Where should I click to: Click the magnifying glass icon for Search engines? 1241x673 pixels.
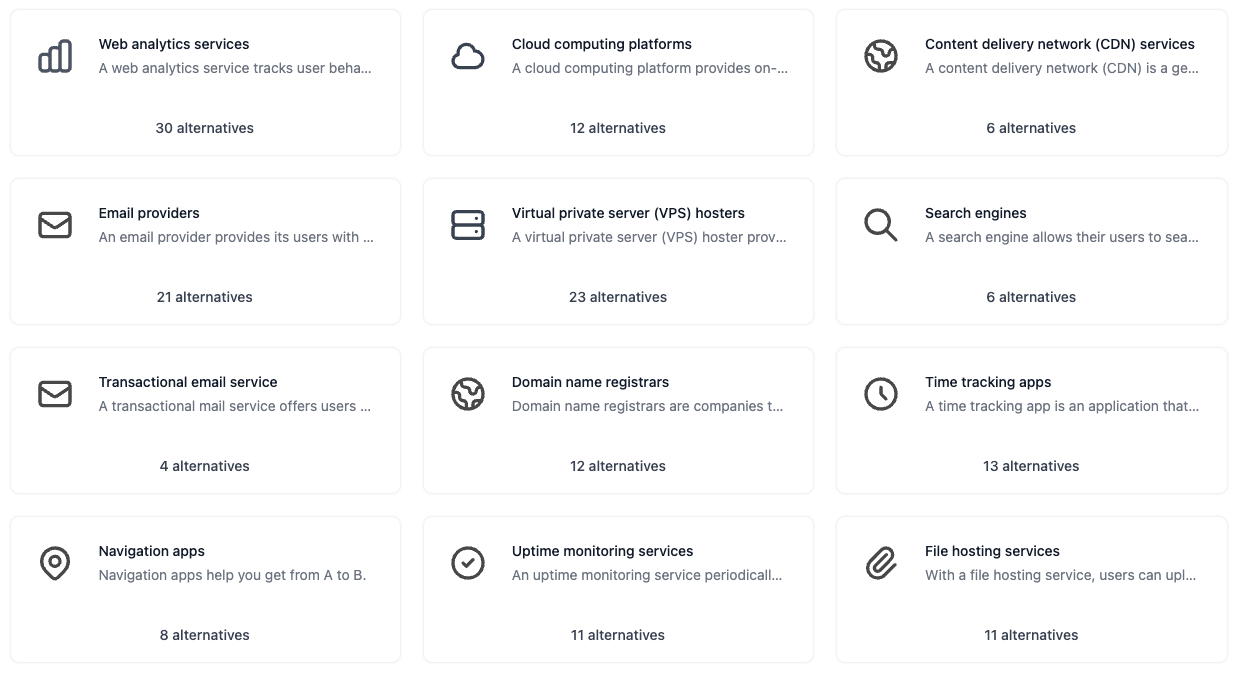pyautogui.click(x=881, y=225)
